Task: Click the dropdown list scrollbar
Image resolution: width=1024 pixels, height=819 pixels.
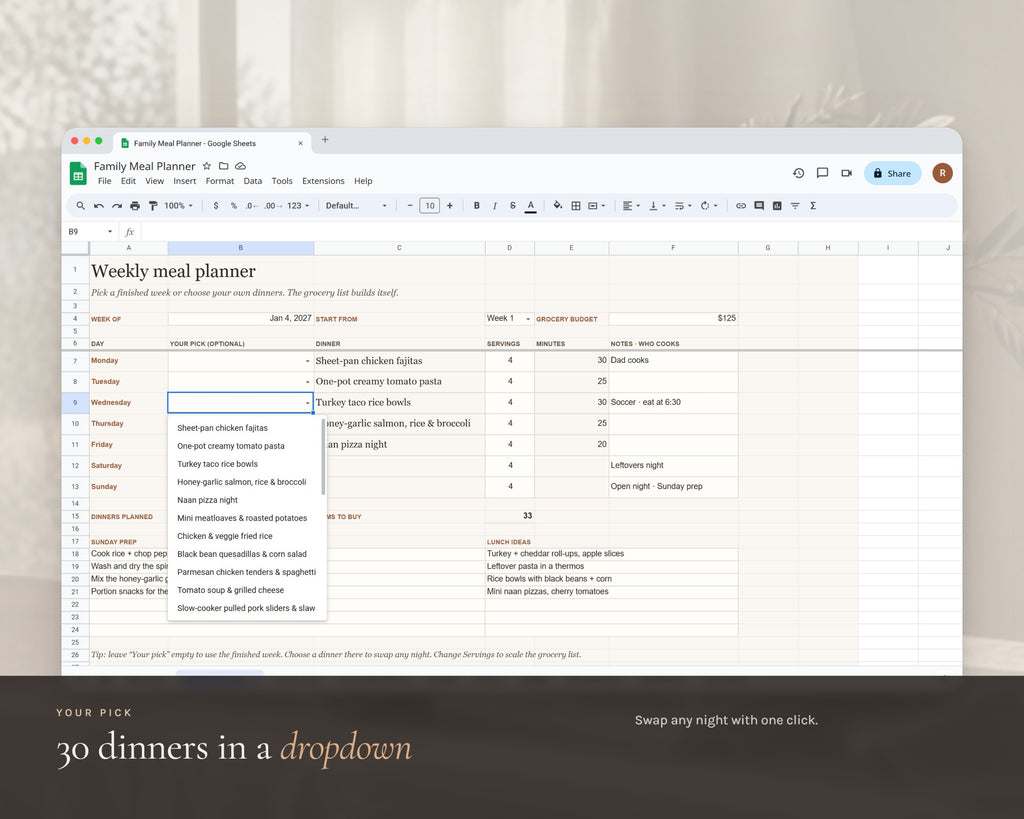Action: pyautogui.click(x=323, y=457)
